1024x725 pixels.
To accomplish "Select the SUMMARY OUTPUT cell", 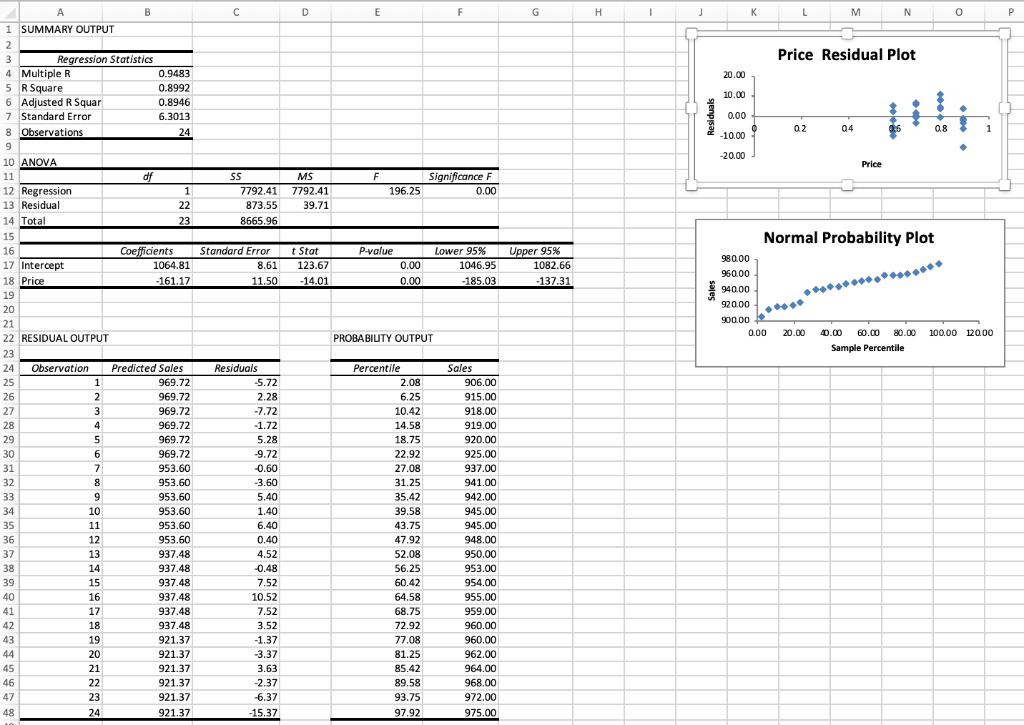I will [x=60, y=29].
